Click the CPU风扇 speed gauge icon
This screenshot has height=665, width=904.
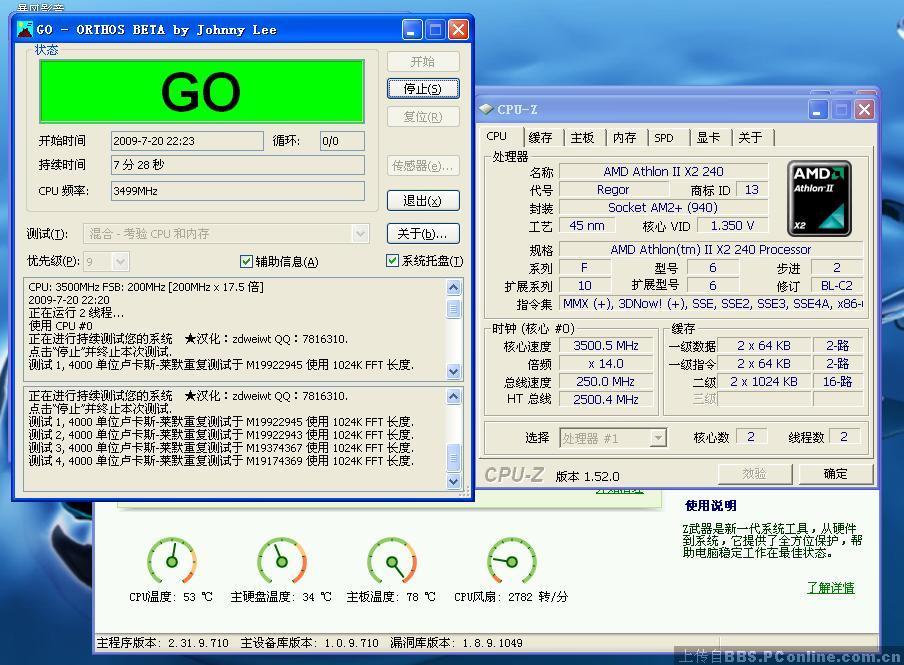pos(511,561)
